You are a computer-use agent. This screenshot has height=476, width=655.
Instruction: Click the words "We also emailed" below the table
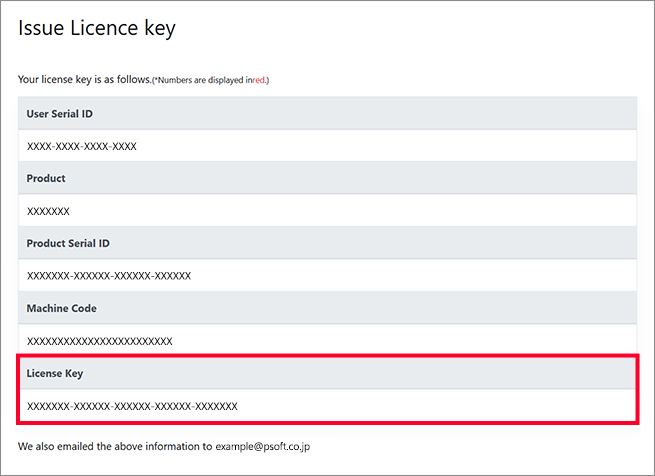[56, 446]
